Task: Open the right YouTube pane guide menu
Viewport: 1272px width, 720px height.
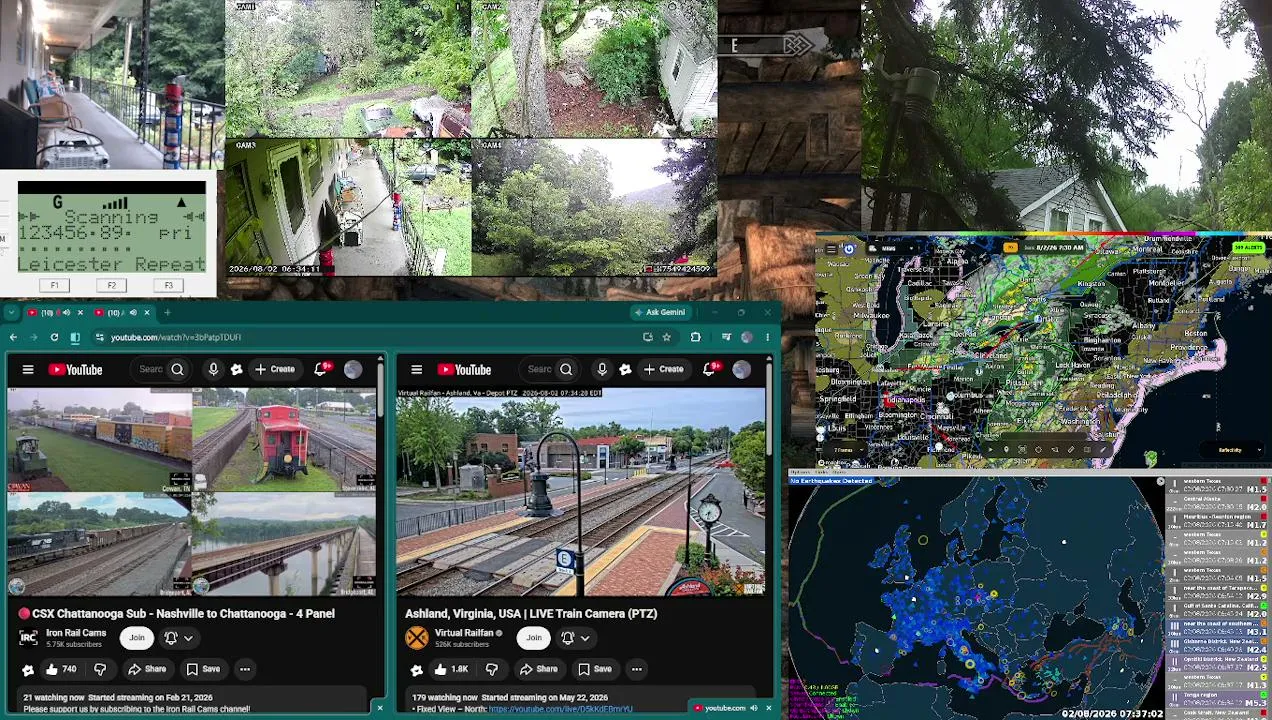Action: (417, 370)
